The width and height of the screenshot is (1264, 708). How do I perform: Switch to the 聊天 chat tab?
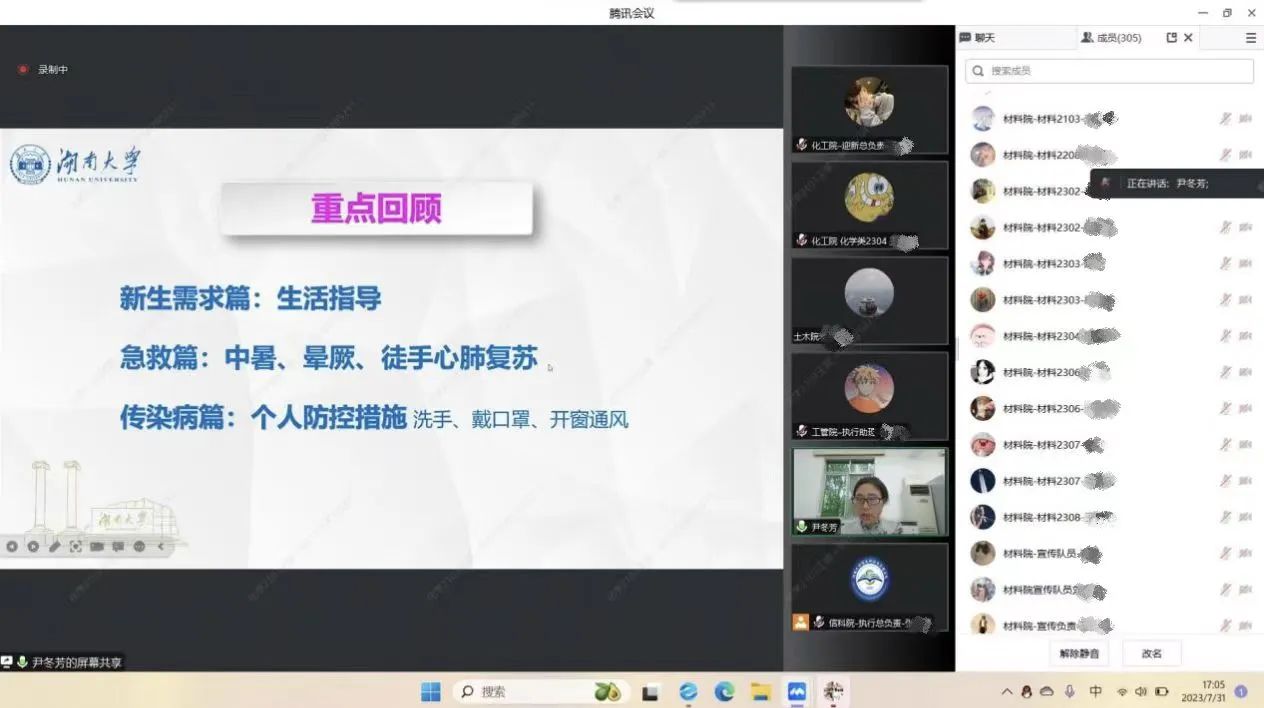coord(978,38)
